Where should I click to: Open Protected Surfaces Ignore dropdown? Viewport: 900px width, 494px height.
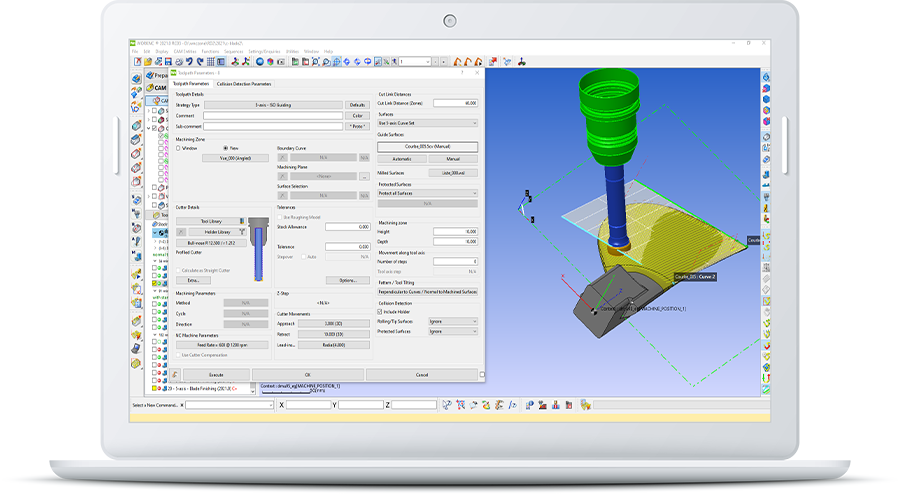point(453,332)
